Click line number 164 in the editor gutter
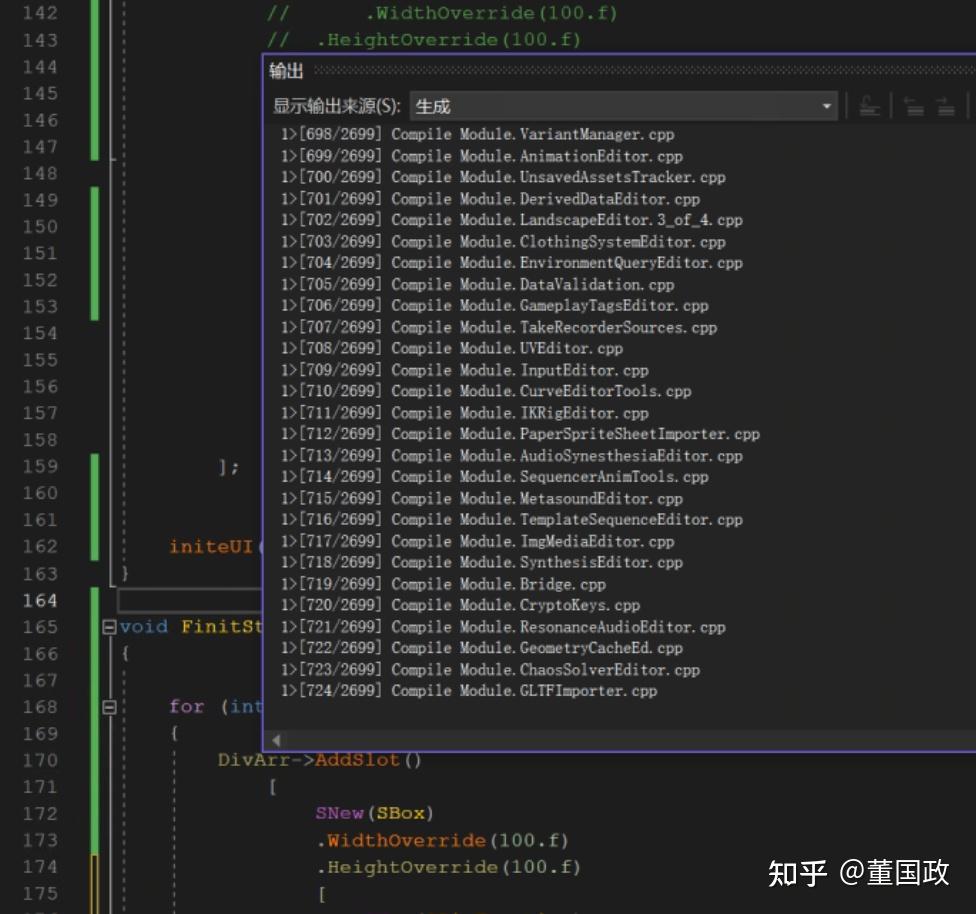 (40, 601)
